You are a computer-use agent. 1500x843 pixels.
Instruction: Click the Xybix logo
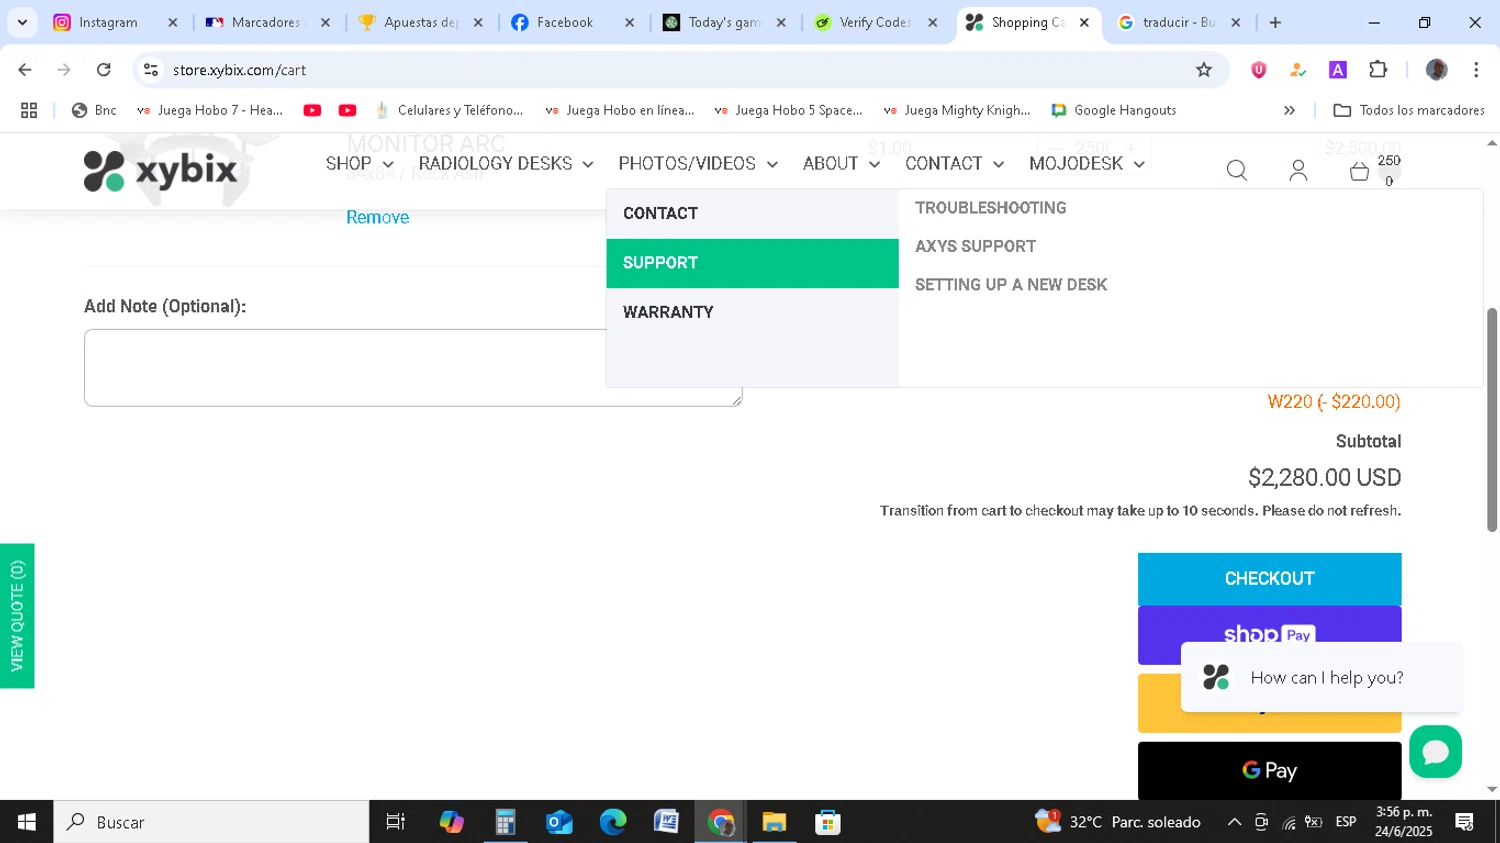coord(160,170)
